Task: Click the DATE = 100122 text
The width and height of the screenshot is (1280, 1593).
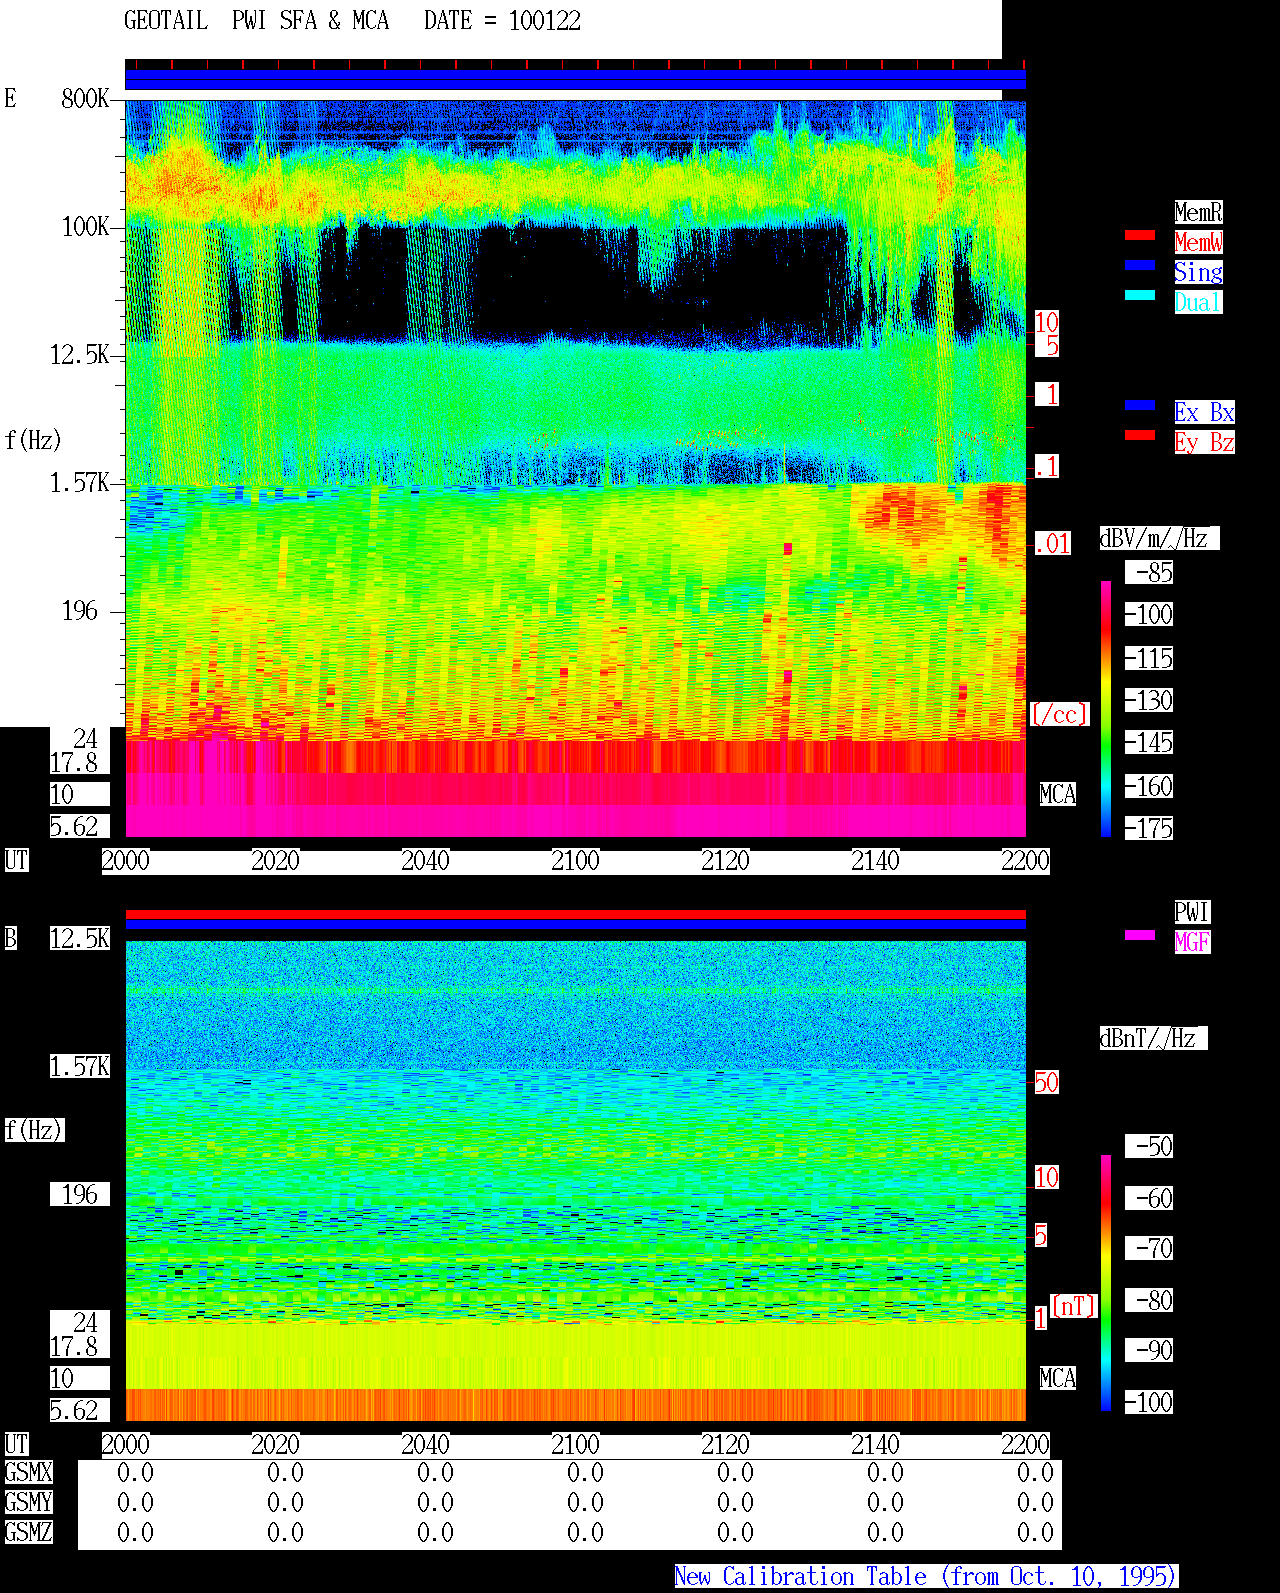Action: [502, 21]
